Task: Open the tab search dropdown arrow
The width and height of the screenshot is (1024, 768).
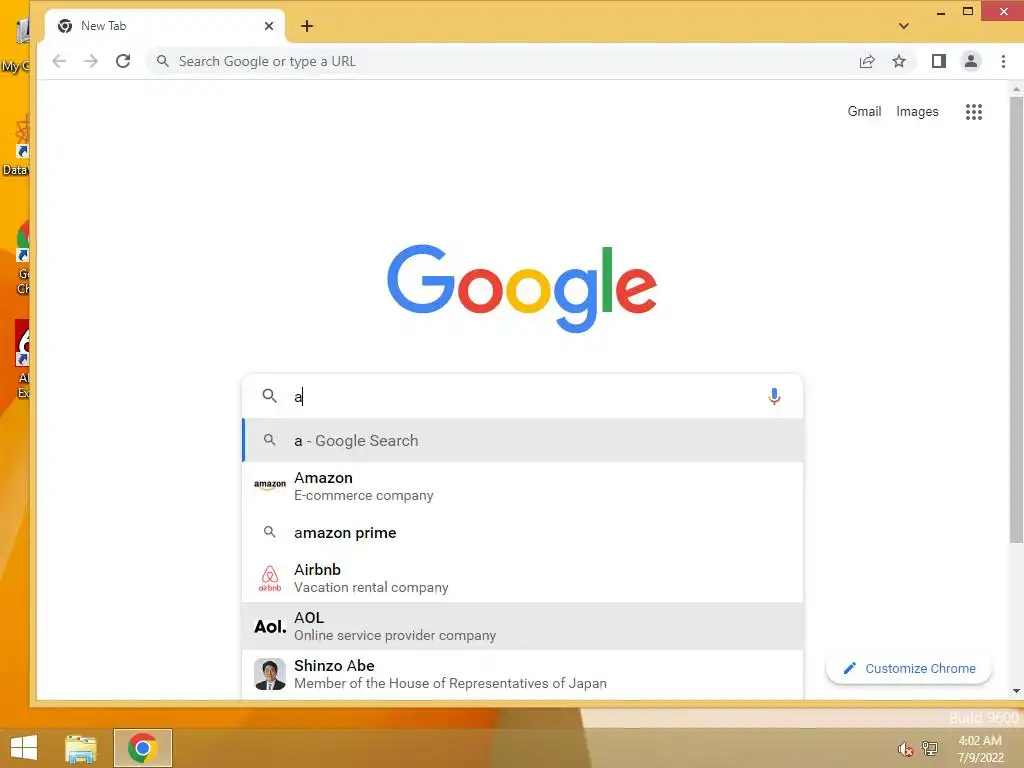Action: (x=904, y=26)
